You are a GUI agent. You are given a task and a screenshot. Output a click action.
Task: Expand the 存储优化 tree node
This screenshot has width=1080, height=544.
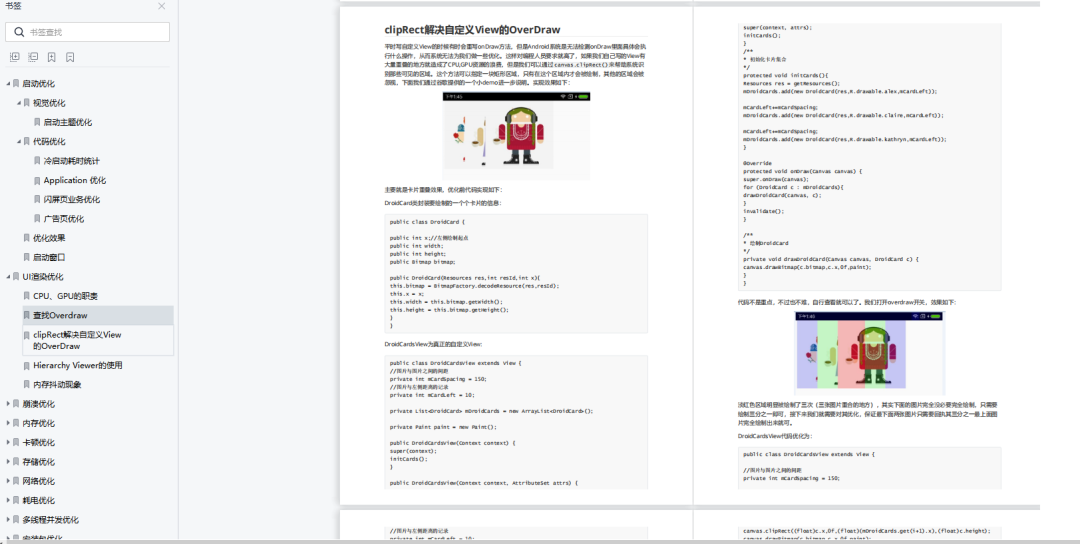coord(8,461)
